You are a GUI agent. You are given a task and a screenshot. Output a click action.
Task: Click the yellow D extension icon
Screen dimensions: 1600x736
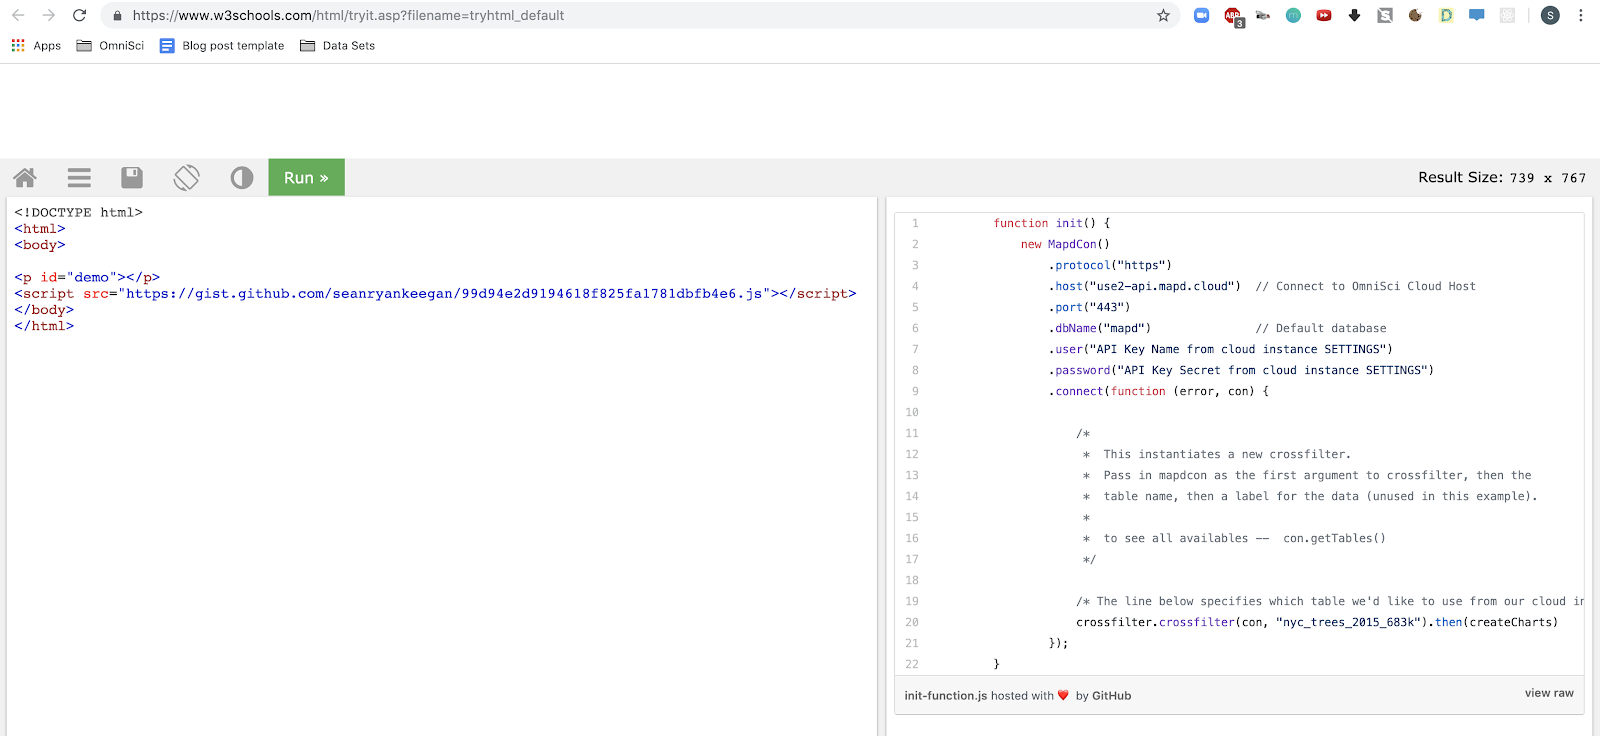1446,15
